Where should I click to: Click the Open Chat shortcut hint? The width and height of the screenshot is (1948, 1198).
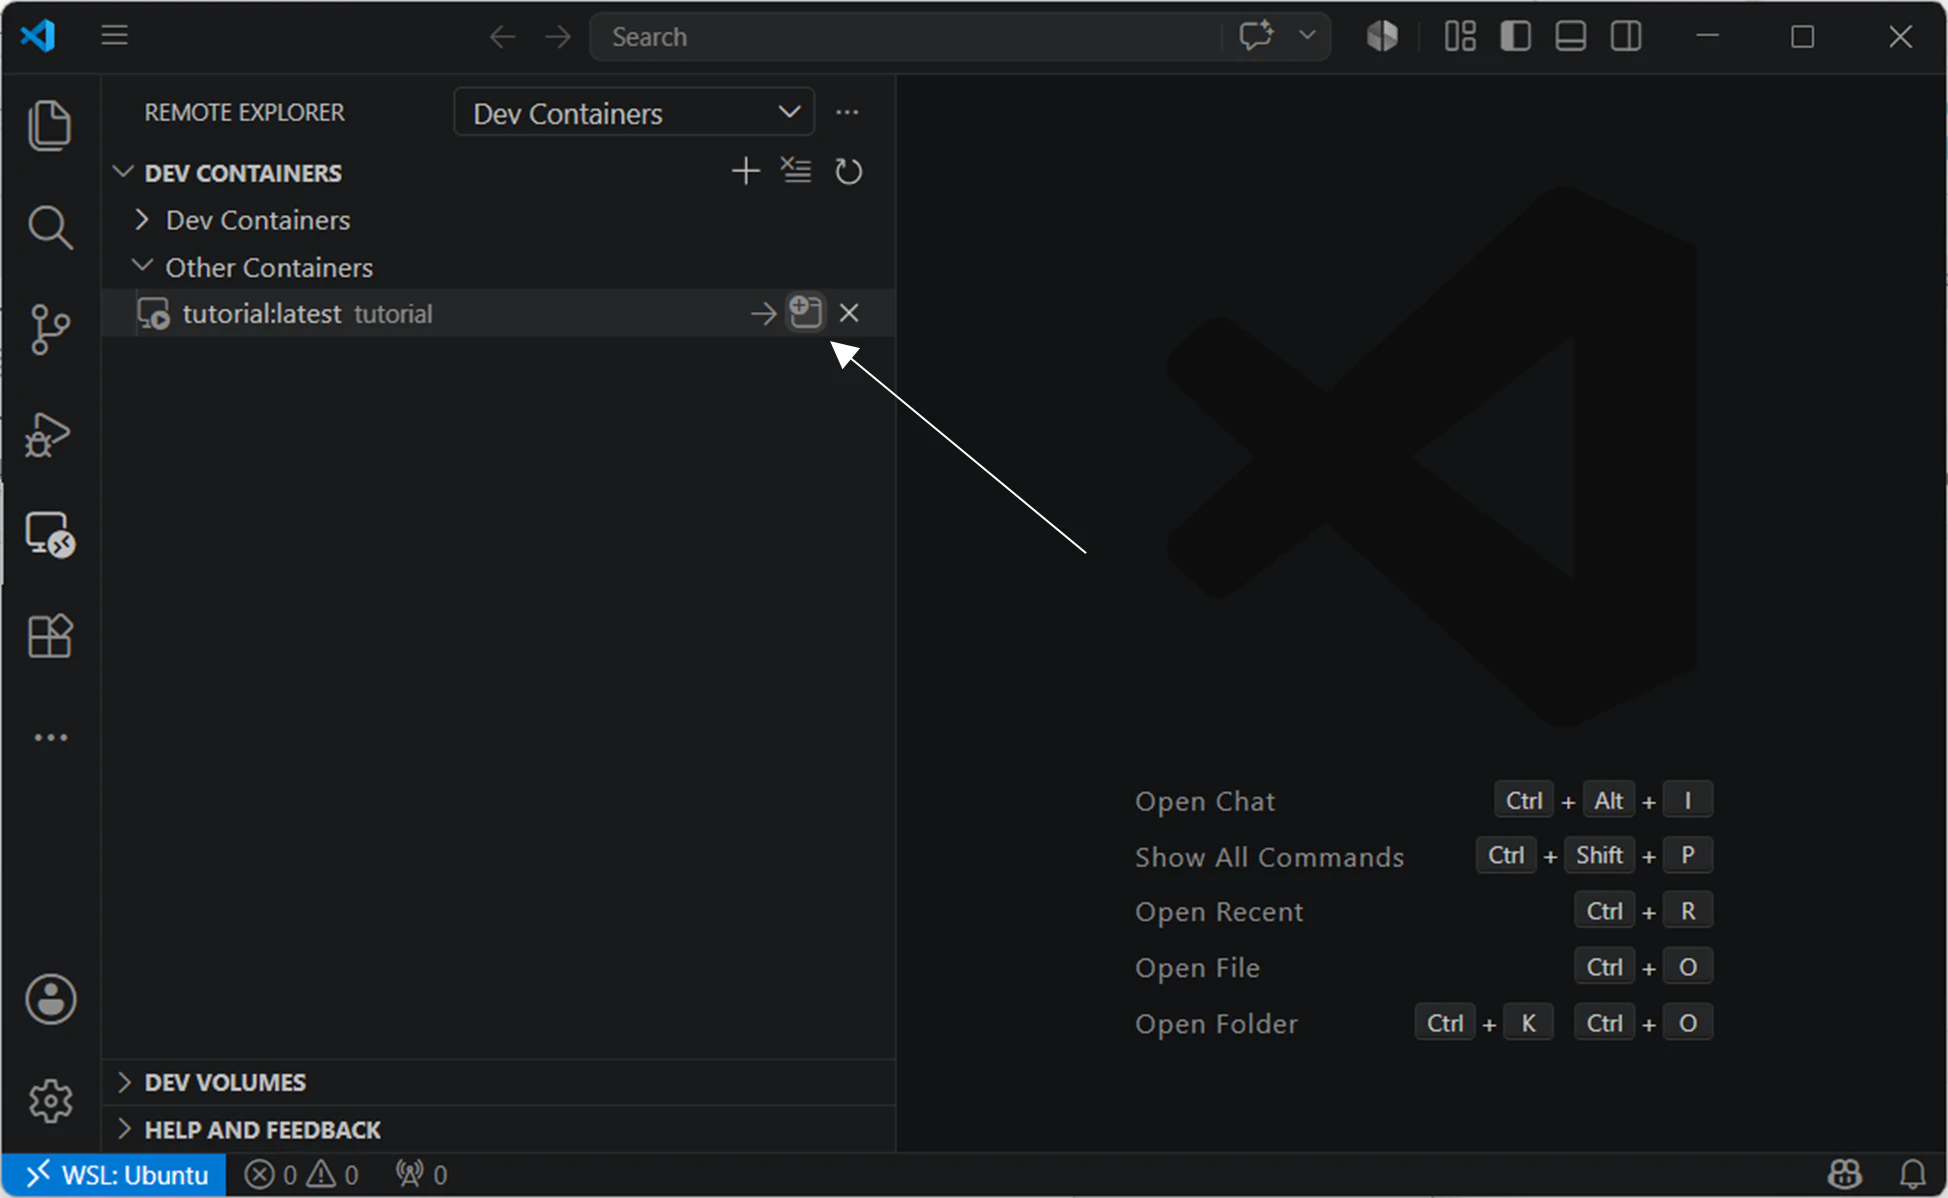point(1205,801)
